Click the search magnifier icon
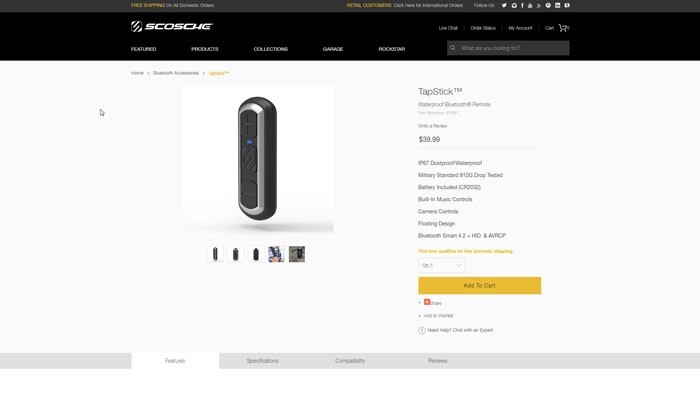 tap(453, 48)
